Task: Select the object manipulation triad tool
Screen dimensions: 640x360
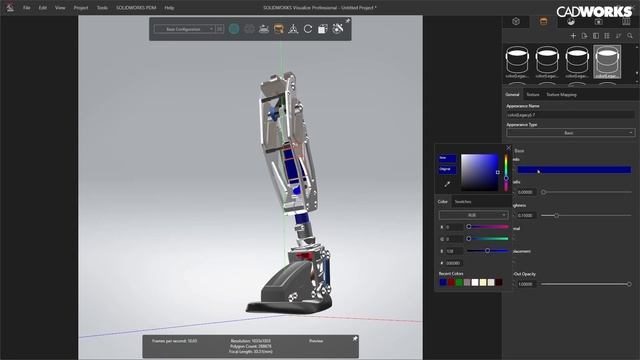Action: tap(293, 29)
